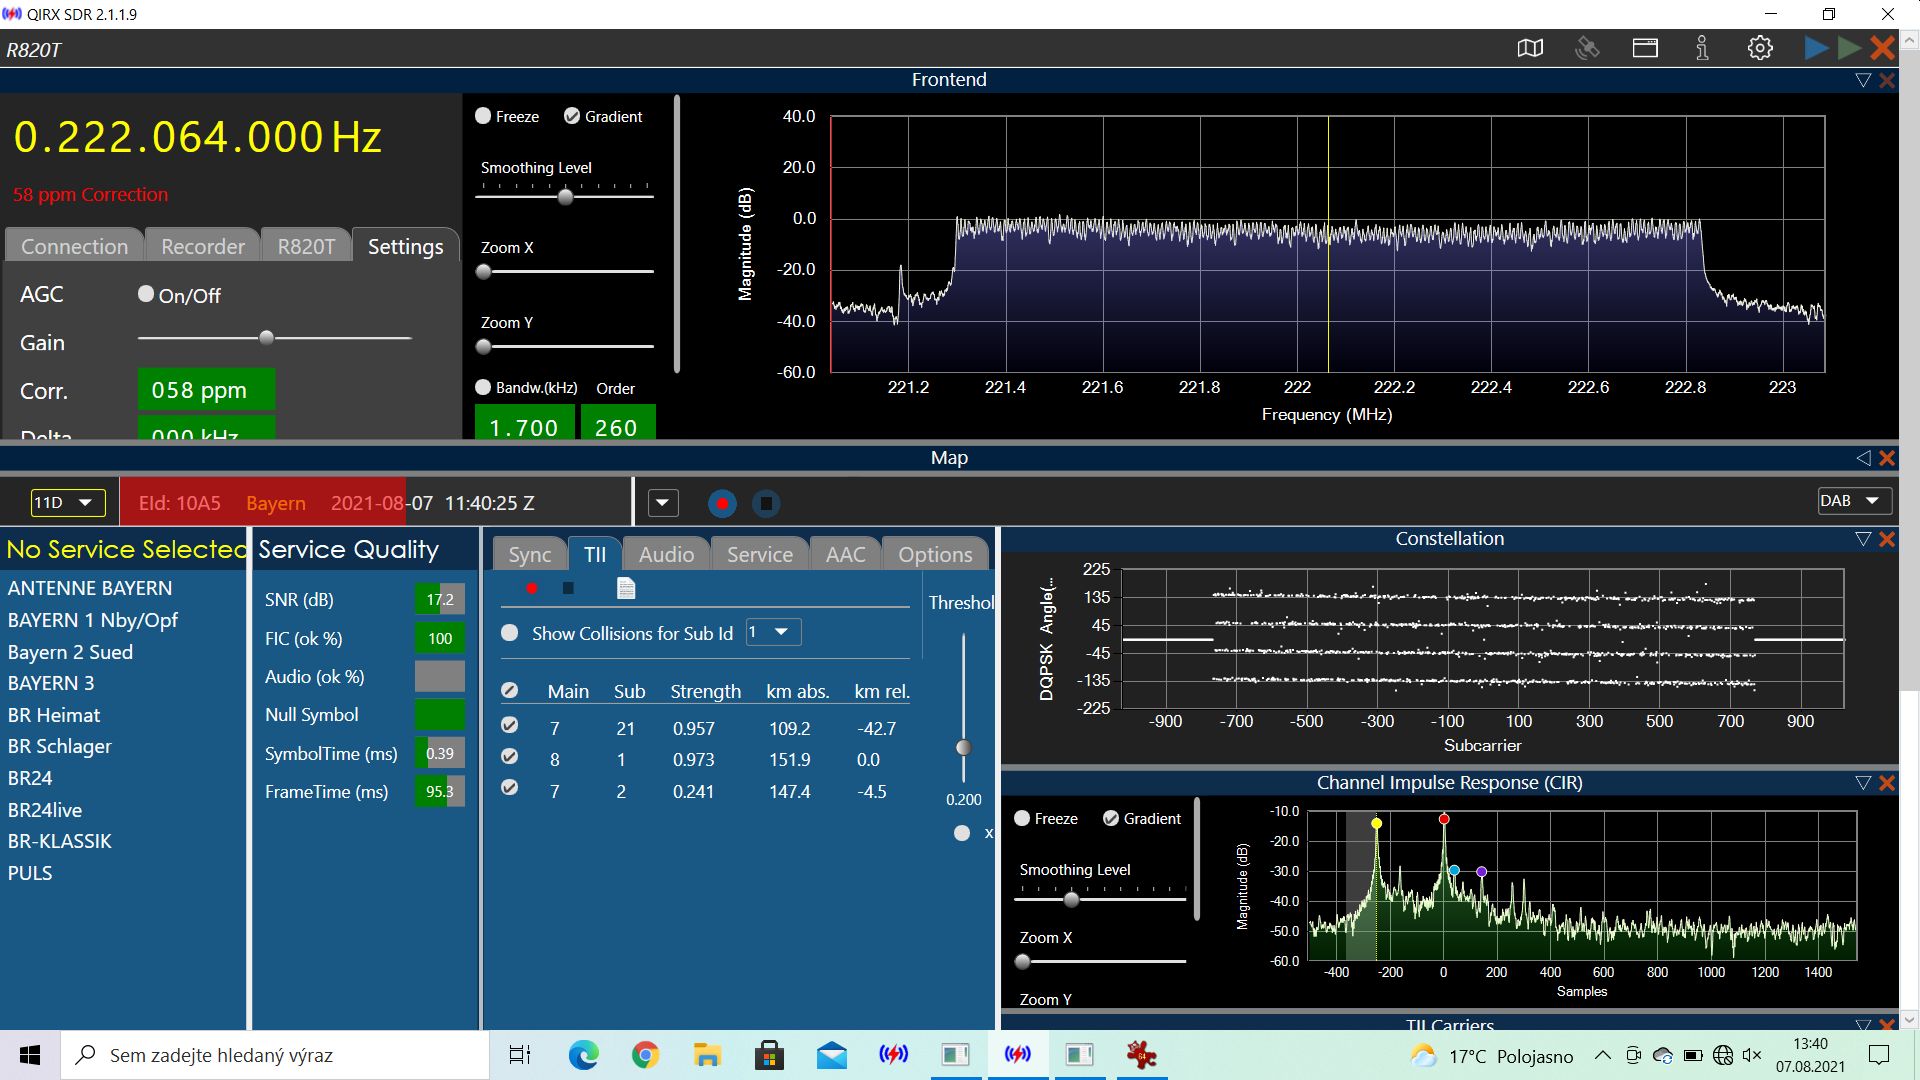The width and height of the screenshot is (1920, 1080).
Task: Toggle Bandw.(kHz) option
Action: 483,387
